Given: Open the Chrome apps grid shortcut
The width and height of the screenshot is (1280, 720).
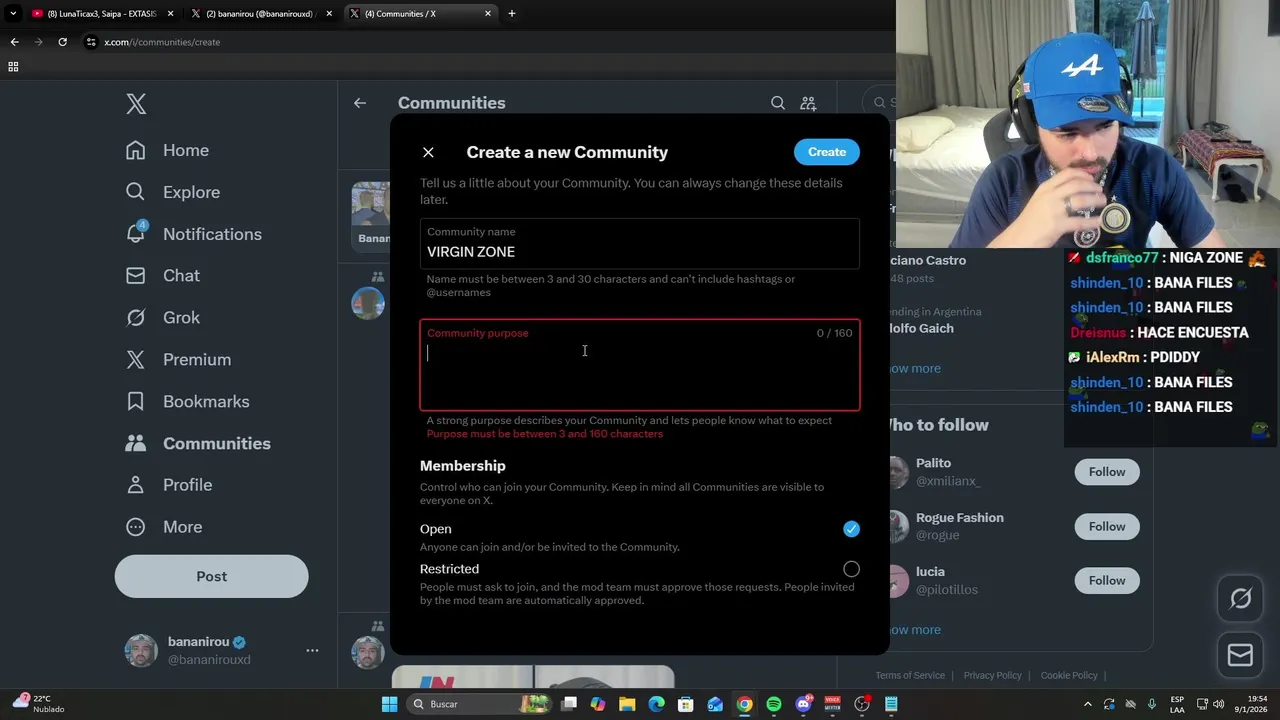Looking at the screenshot, I should pos(13,67).
